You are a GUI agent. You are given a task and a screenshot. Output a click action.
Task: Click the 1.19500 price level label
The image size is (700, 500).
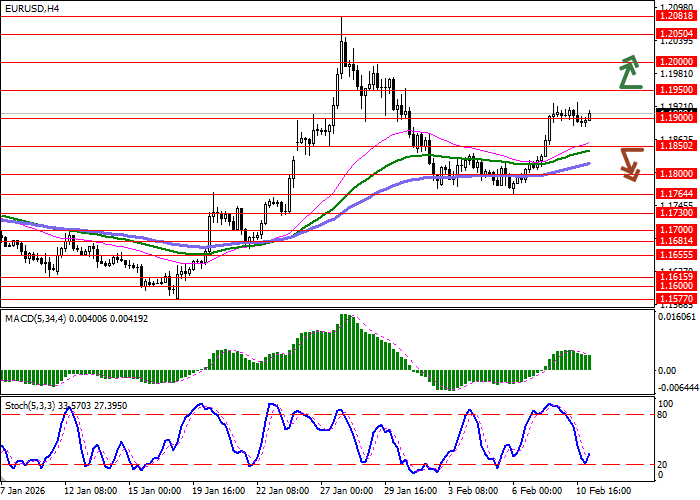click(677, 89)
